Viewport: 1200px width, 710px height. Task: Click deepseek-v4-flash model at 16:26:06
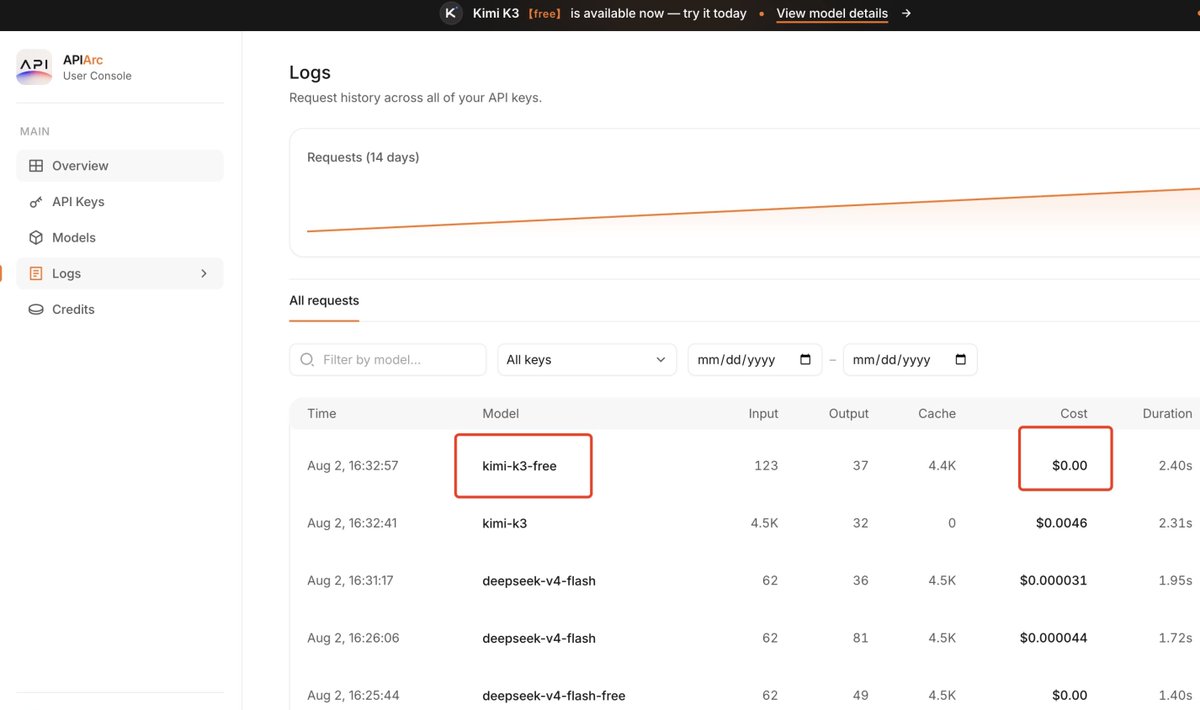[x=539, y=638]
